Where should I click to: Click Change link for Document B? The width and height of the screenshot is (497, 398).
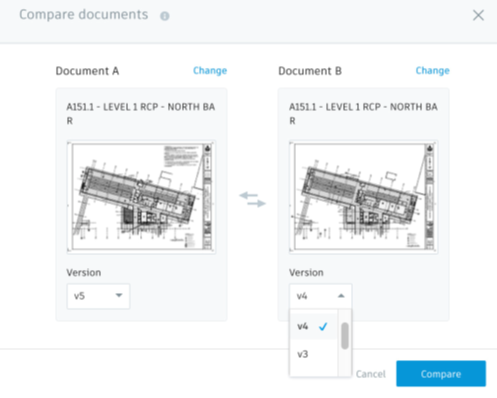[x=432, y=70]
